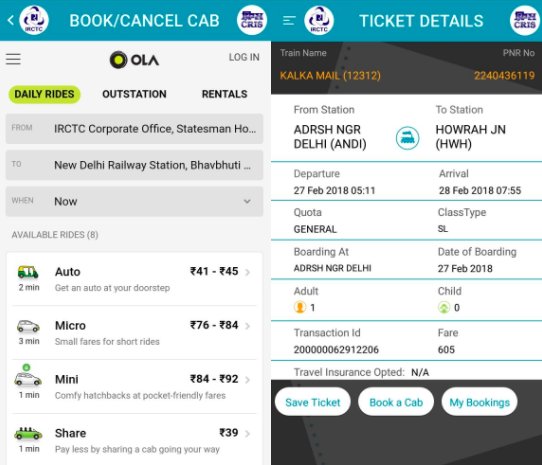The image size is (542, 465).
Task: Switch to the Outstation tab
Action: click(134, 94)
